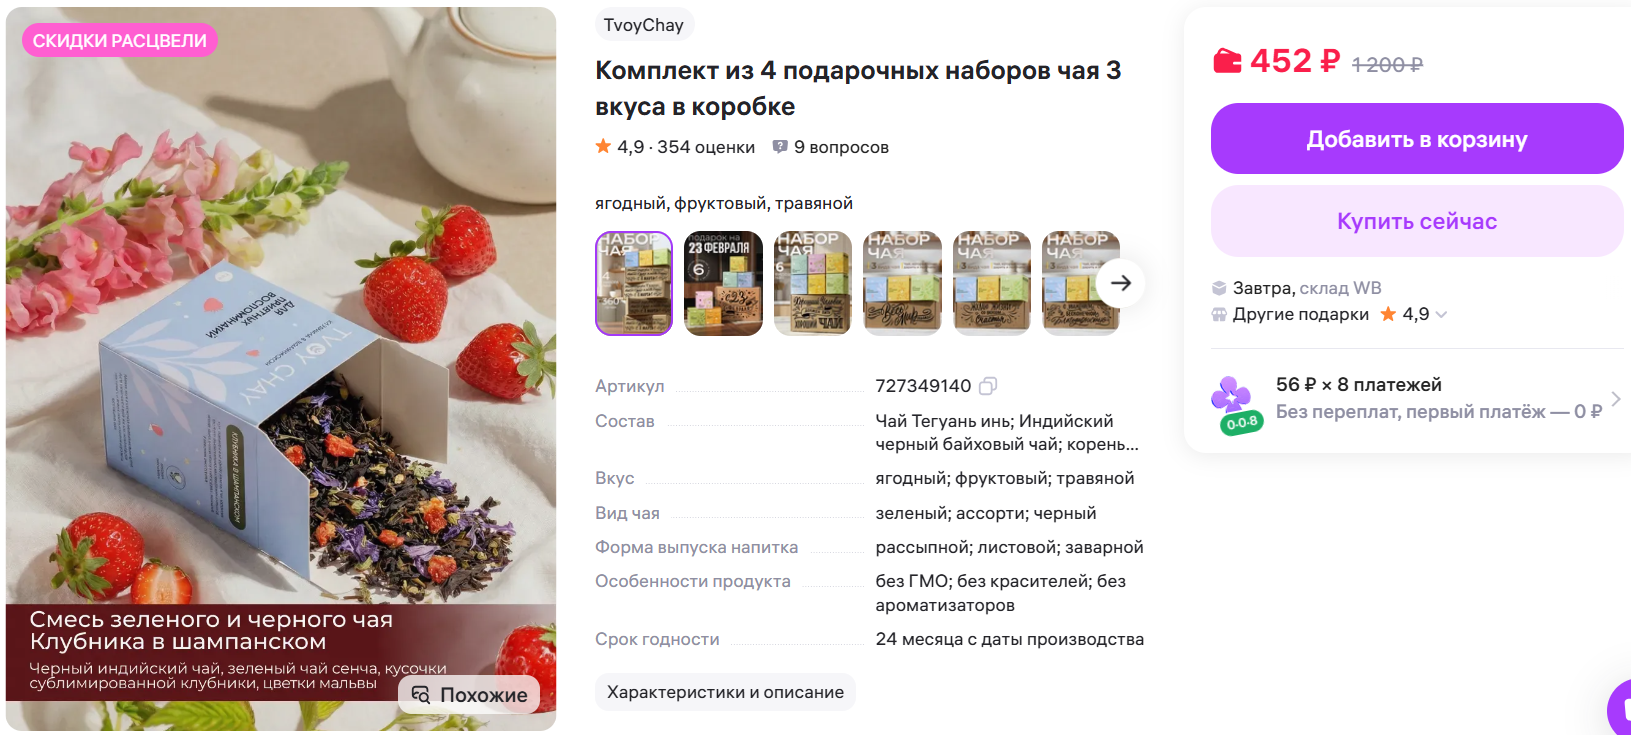Copy article number 727349140 icon
The width and height of the screenshot is (1631, 735).
point(988,386)
